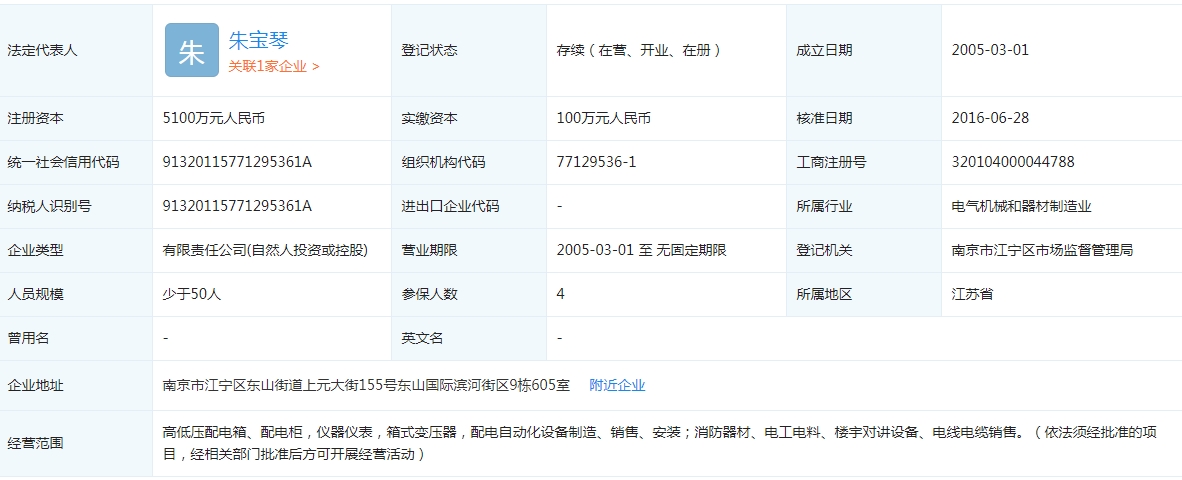The height and width of the screenshot is (480, 1182).
Task: Click the registration status 存续 value
Action: (x=639, y=50)
